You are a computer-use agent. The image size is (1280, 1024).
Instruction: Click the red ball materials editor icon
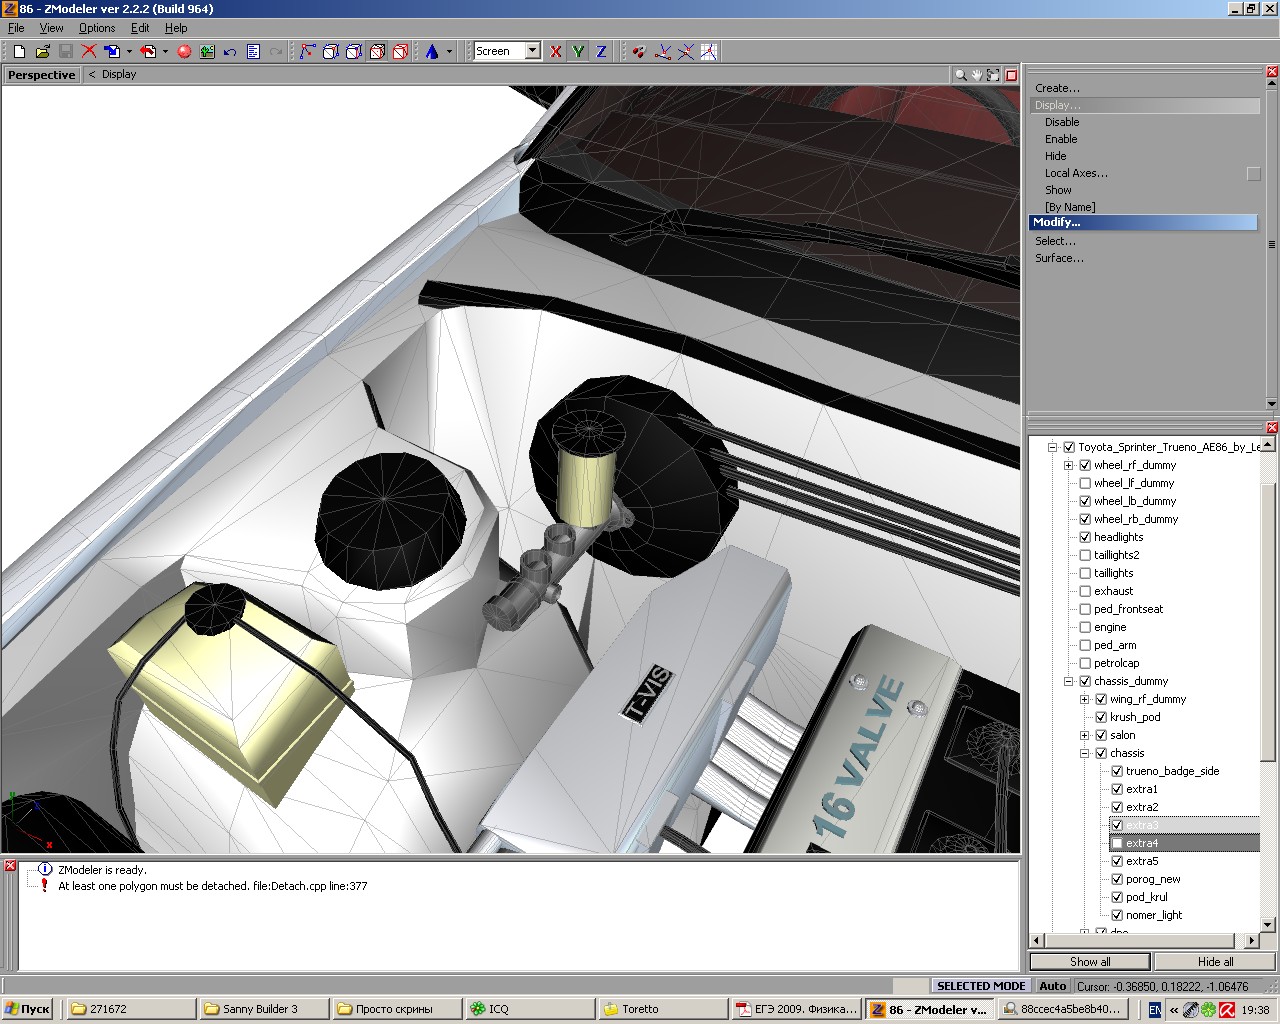(x=184, y=51)
